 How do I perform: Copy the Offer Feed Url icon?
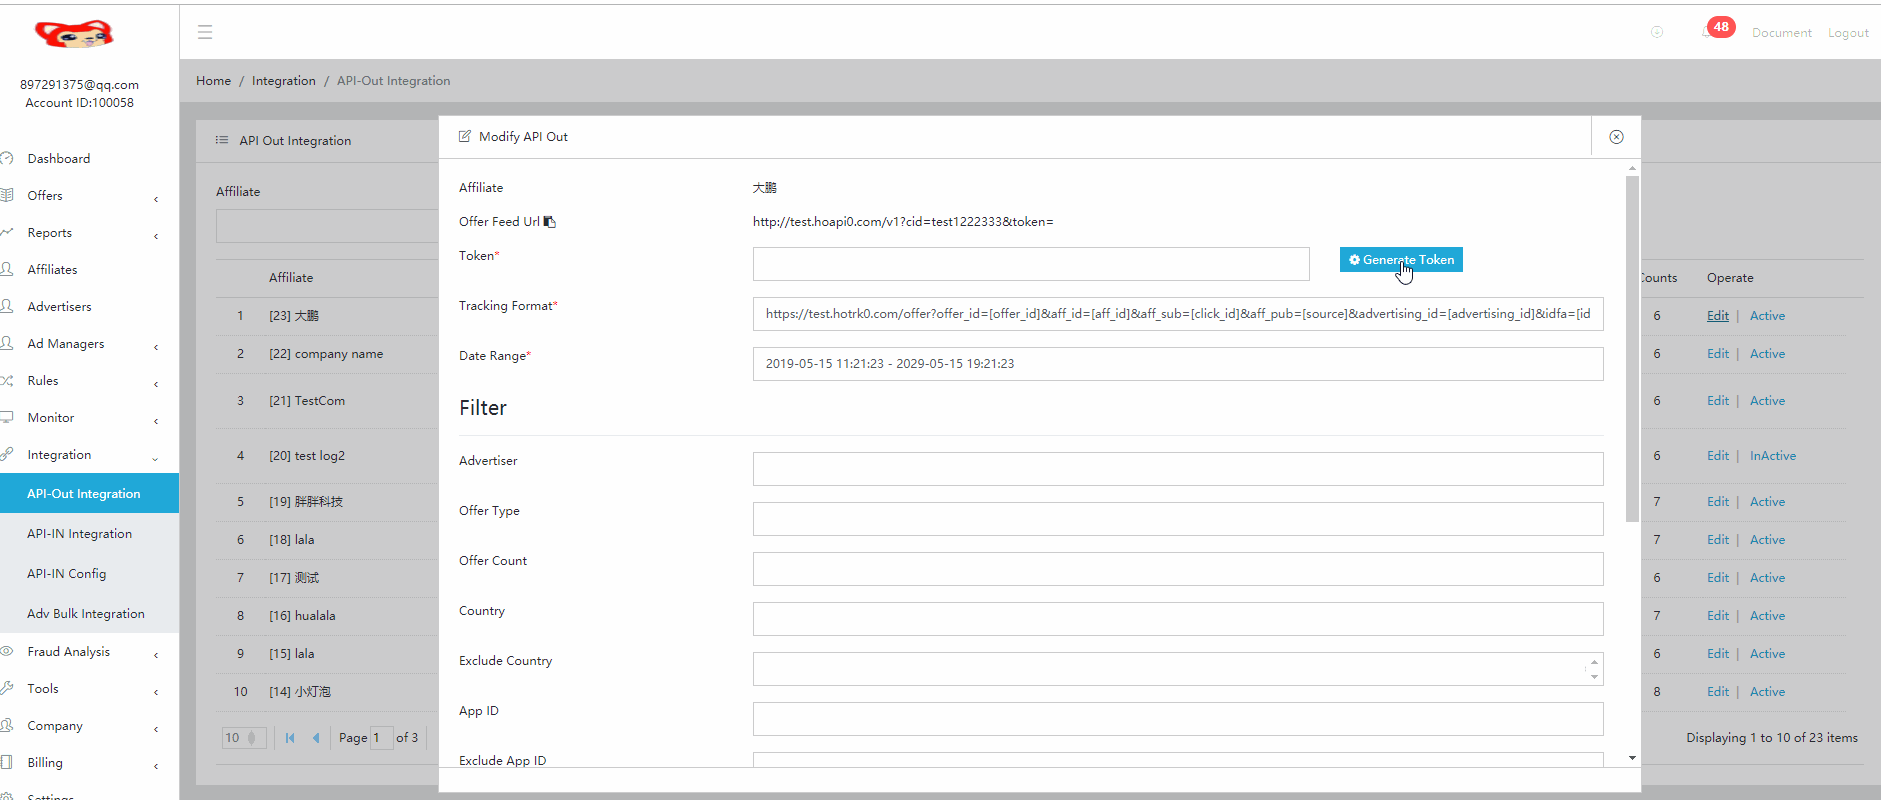click(x=549, y=222)
